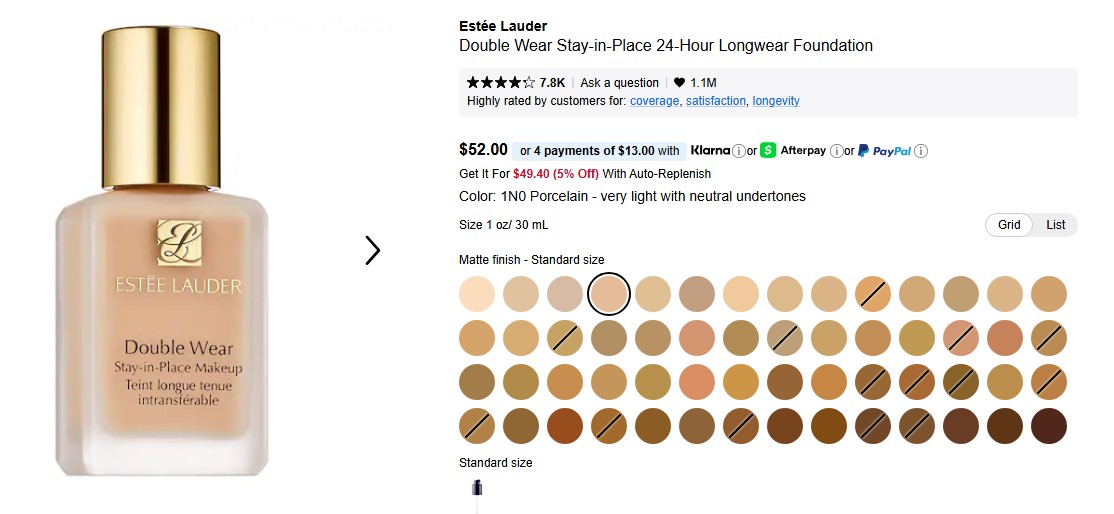Click the Afterpay info icon
Image resolution: width=1114 pixels, height=514 pixels.
[836, 151]
